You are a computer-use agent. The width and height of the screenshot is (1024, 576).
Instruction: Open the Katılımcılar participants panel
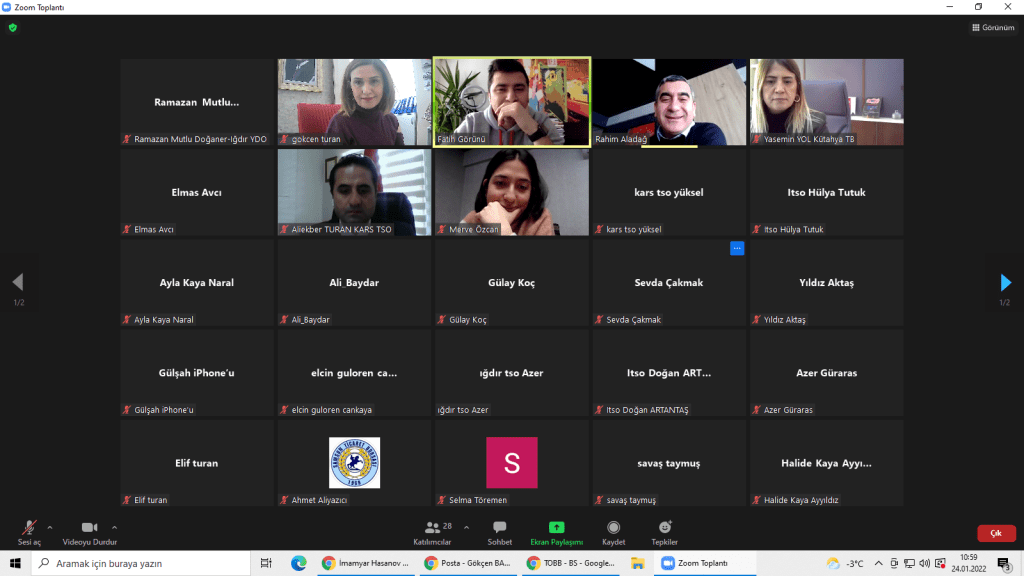coord(432,528)
